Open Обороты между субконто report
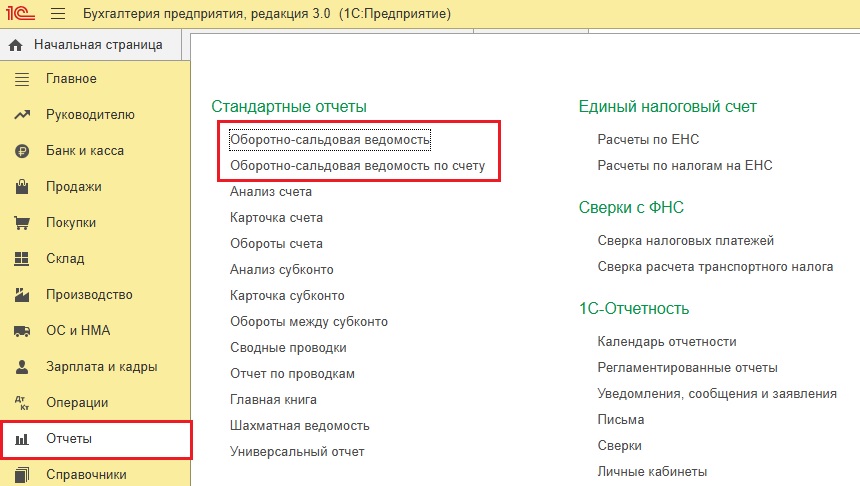Viewport: 860px width, 486px height. 309,321
